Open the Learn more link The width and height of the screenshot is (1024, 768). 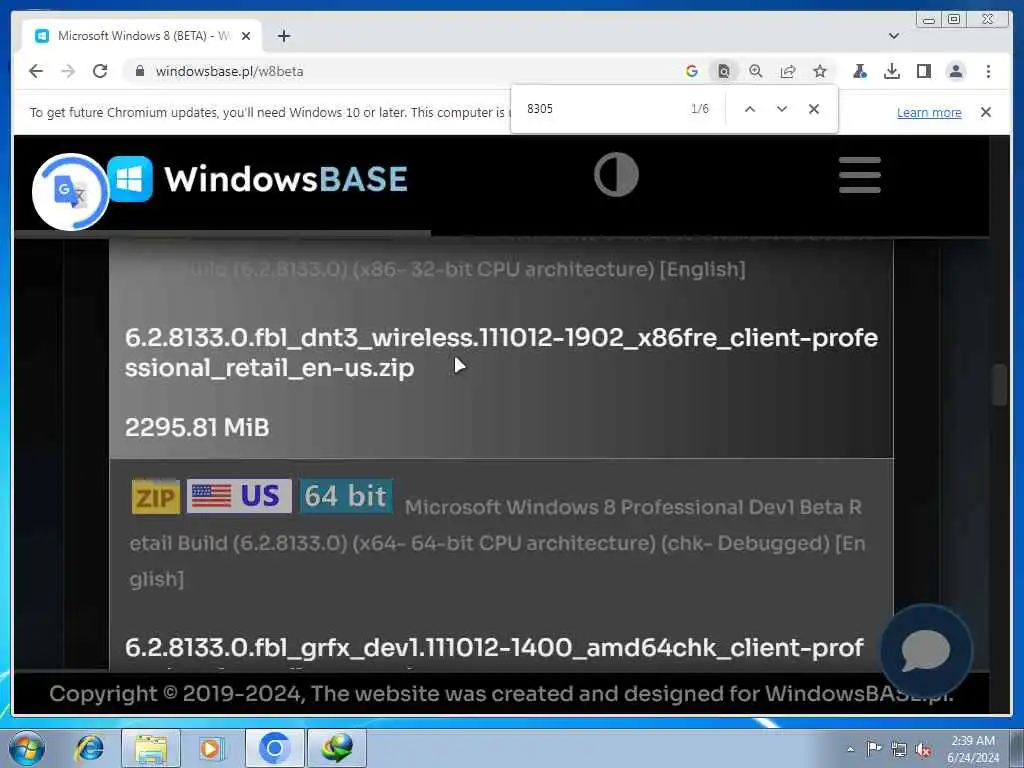pyautogui.click(x=929, y=112)
